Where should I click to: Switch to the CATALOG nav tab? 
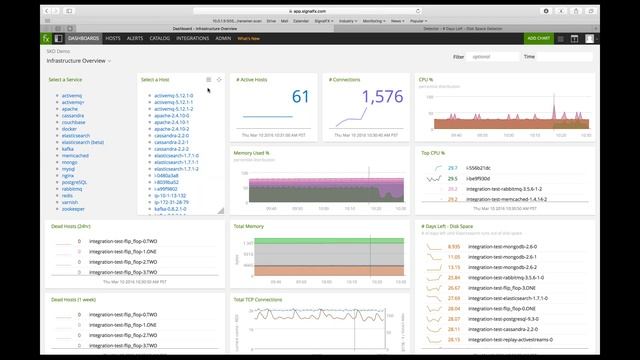pyautogui.click(x=160, y=38)
